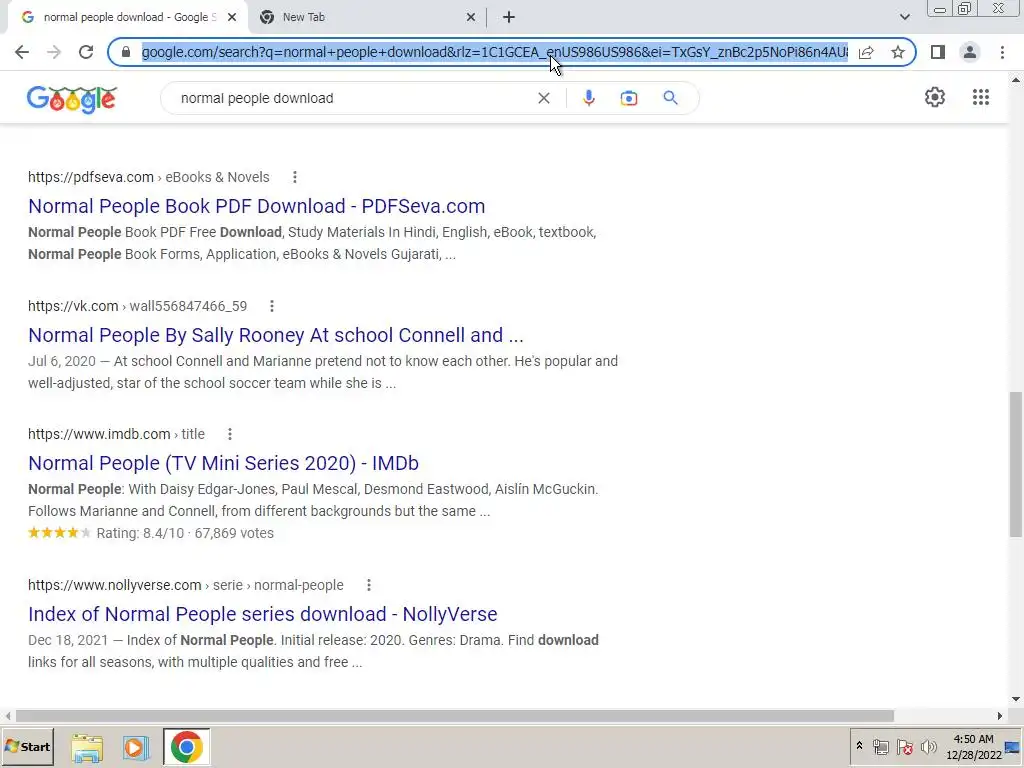Show hidden system tray icons
This screenshot has width=1024, height=768.
click(859, 746)
